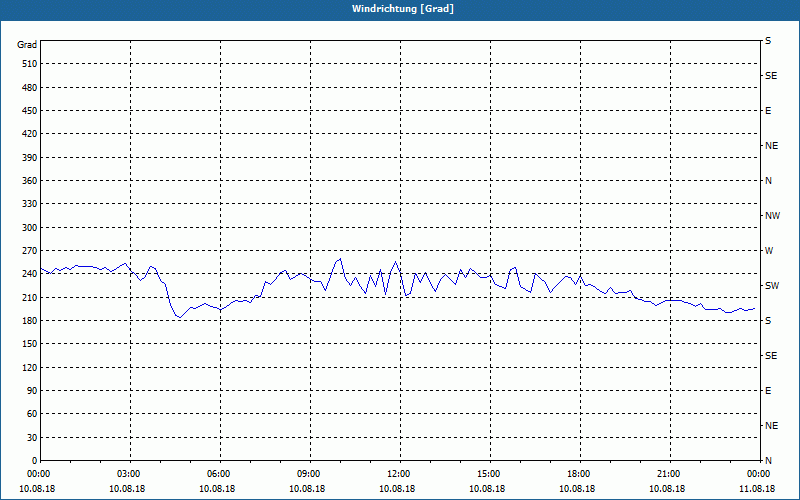Click the S compass label beside 180

click(x=768, y=321)
